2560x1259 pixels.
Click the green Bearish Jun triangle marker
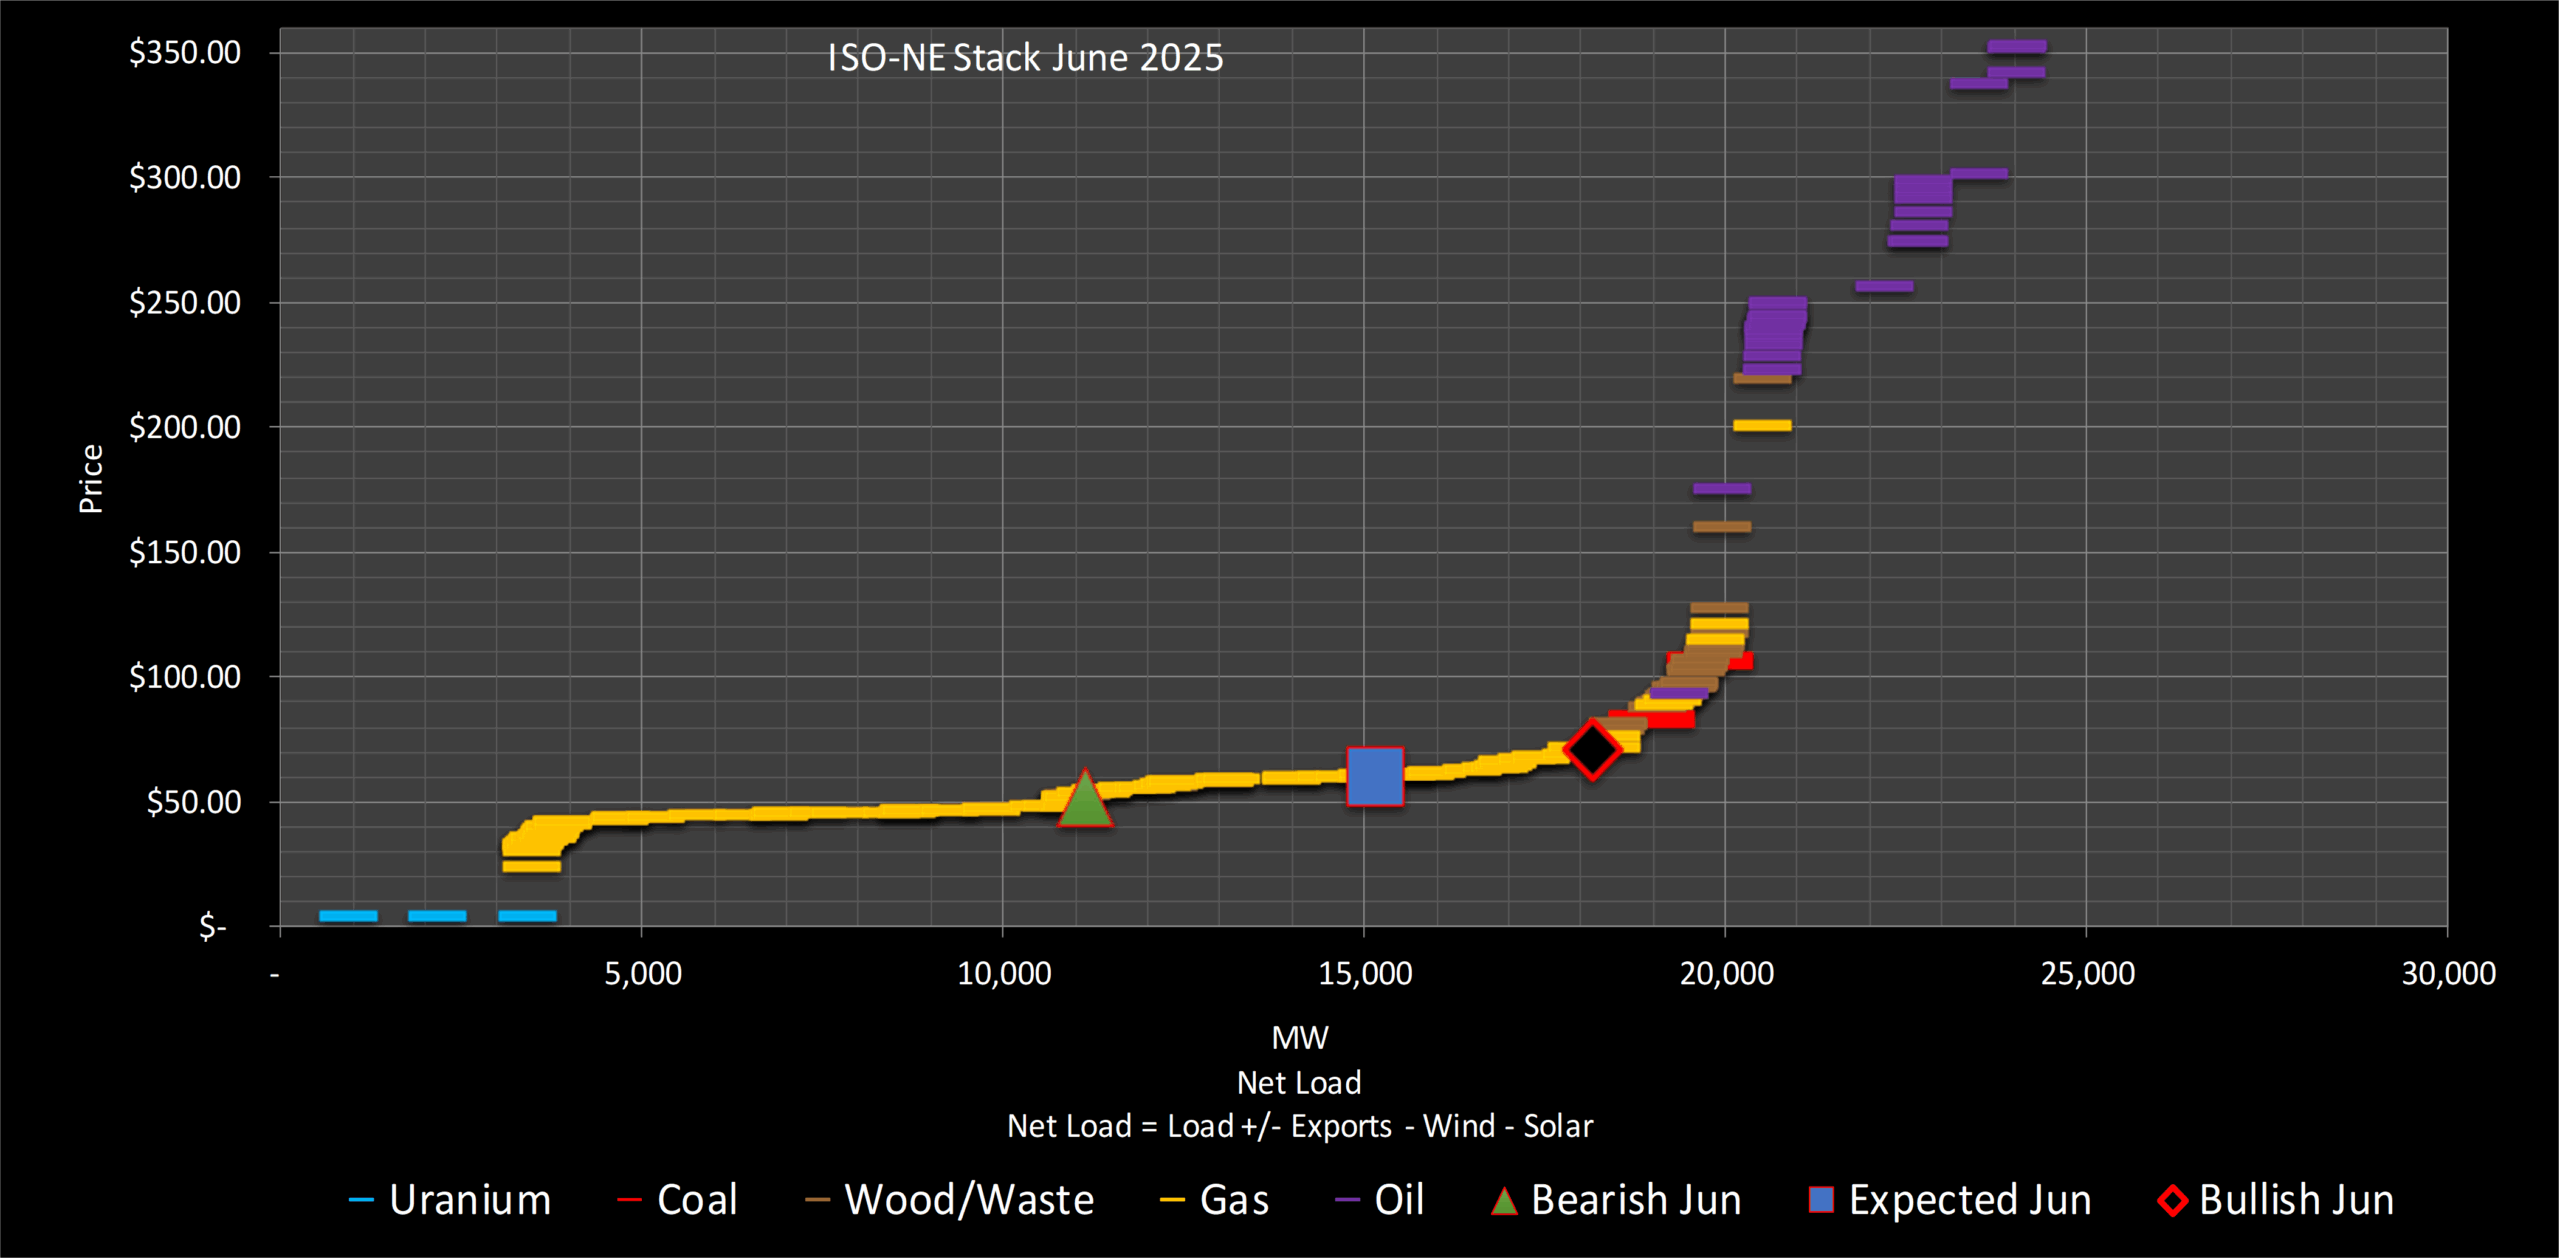tap(1085, 803)
